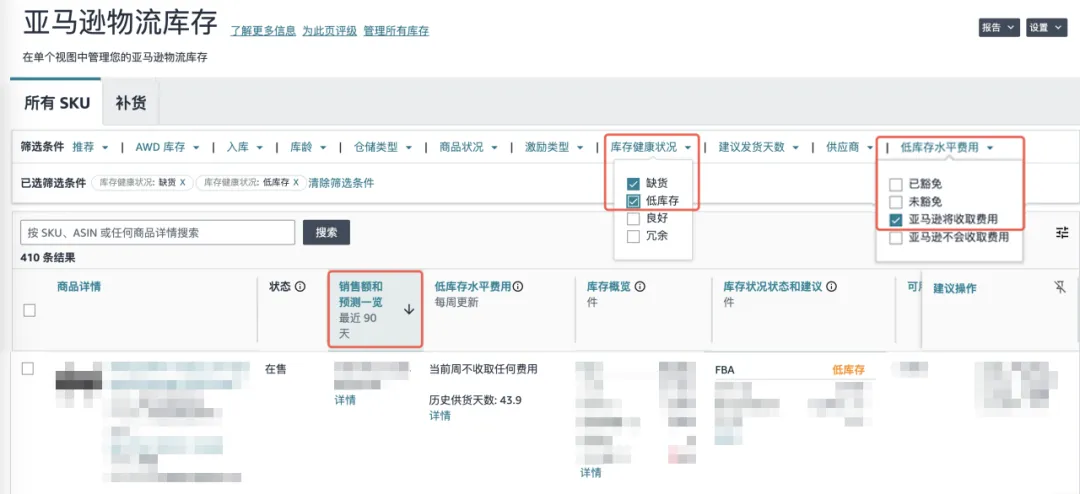Click info icon next to 状态

pyautogui.click(x=300, y=287)
